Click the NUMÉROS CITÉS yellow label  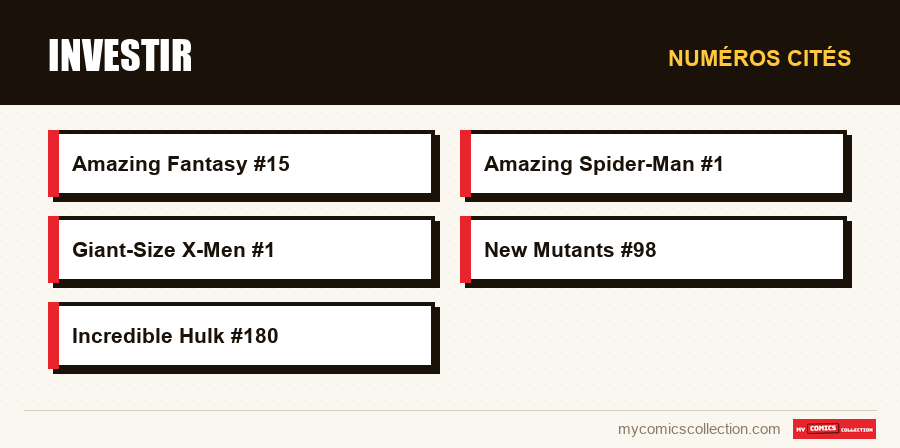(x=759, y=58)
